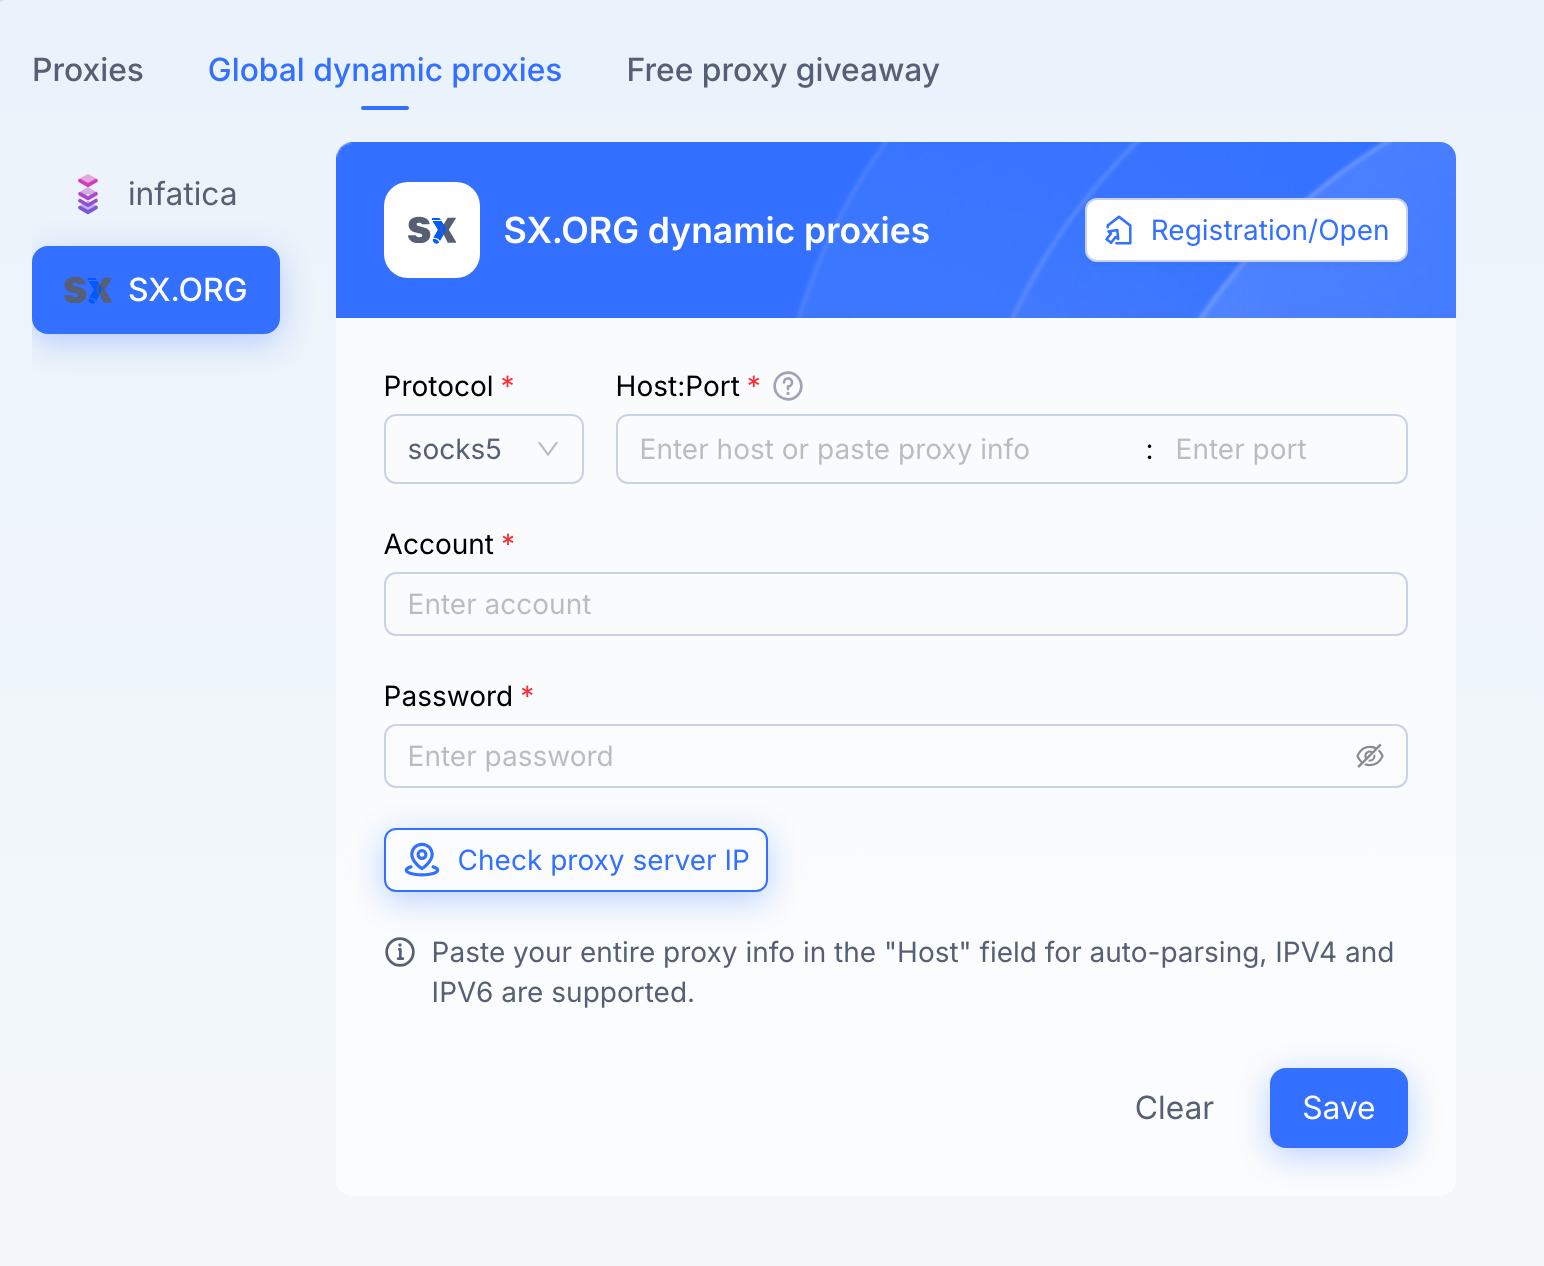Click the house icon in Registration button

[1119, 231]
